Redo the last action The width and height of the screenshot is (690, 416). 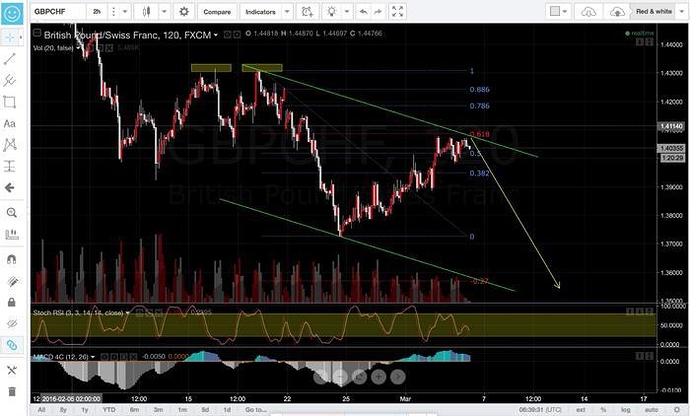coord(378,12)
